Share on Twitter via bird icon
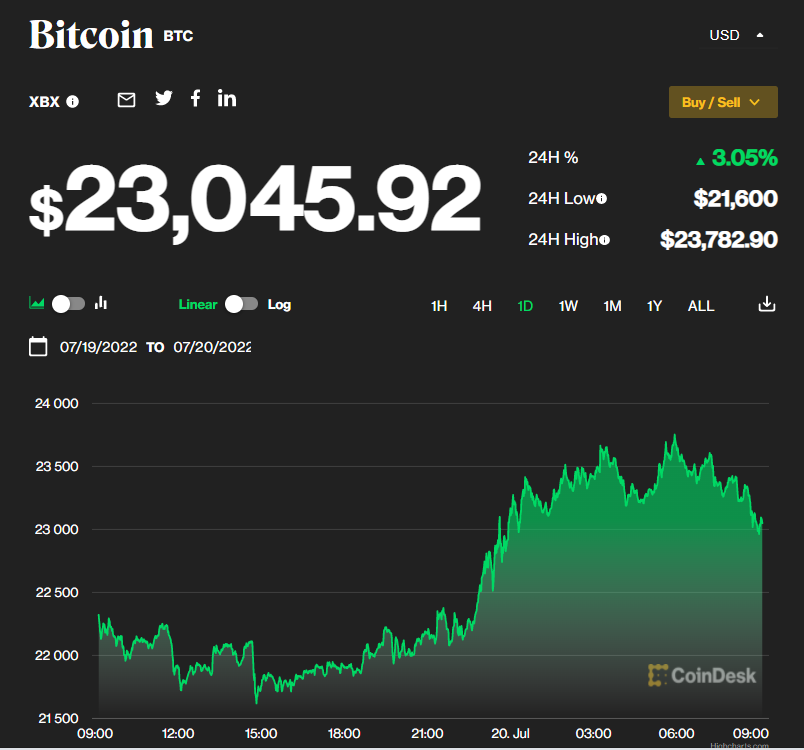 (x=164, y=98)
